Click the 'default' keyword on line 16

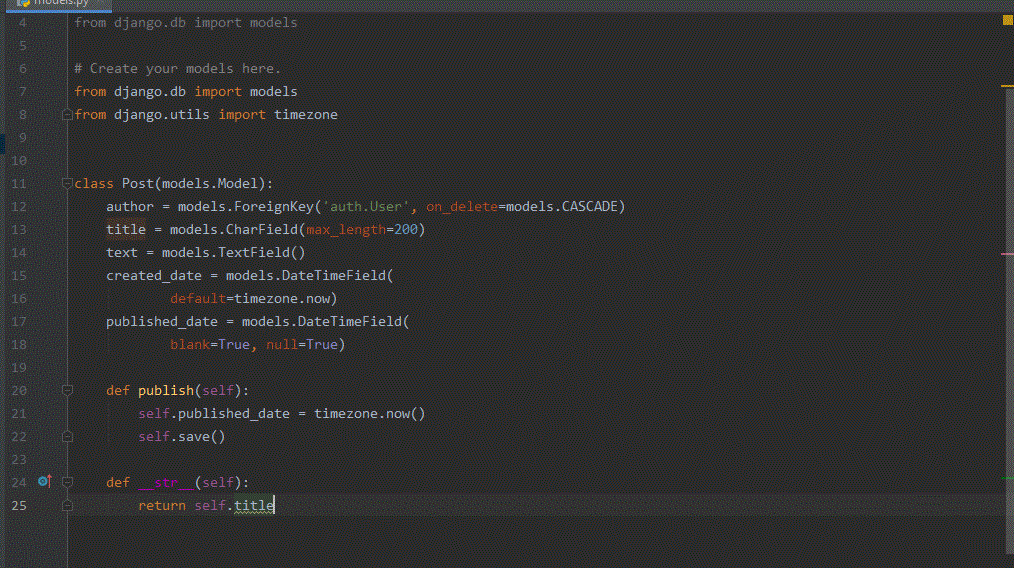[198, 299]
